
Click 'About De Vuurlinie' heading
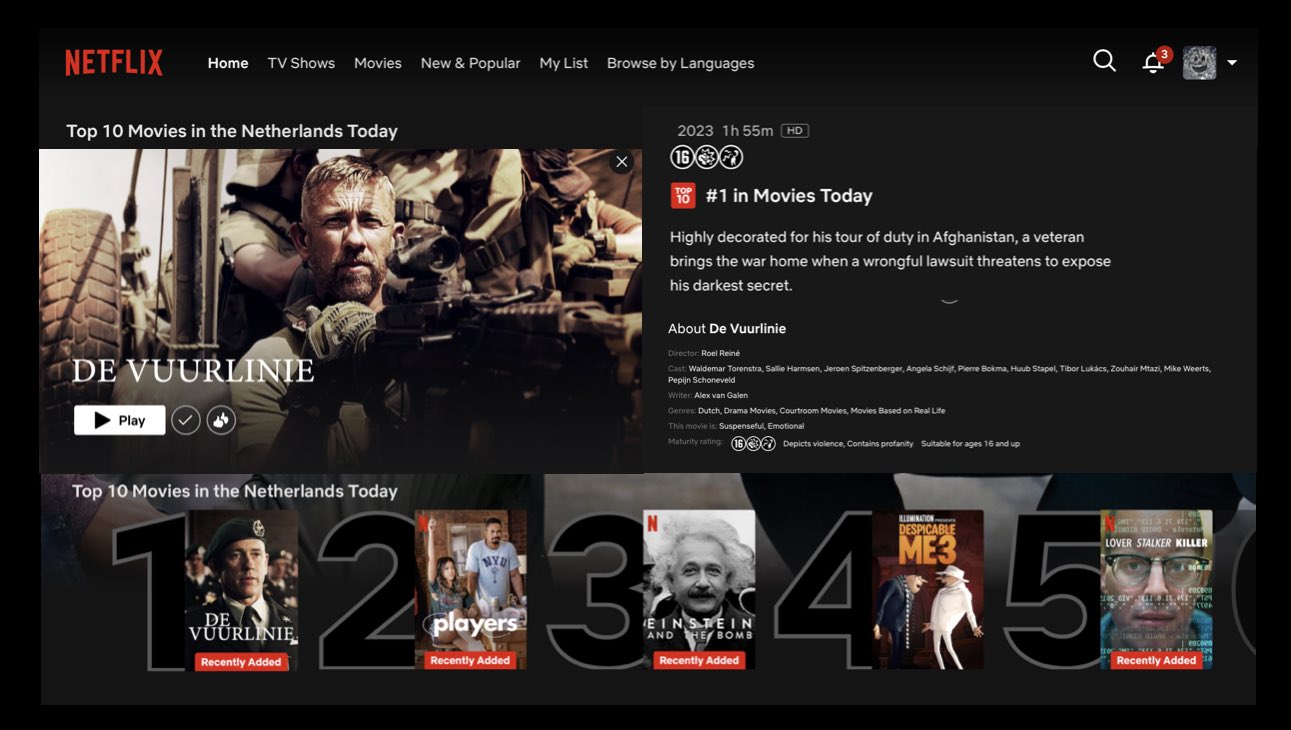pos(727,329)
